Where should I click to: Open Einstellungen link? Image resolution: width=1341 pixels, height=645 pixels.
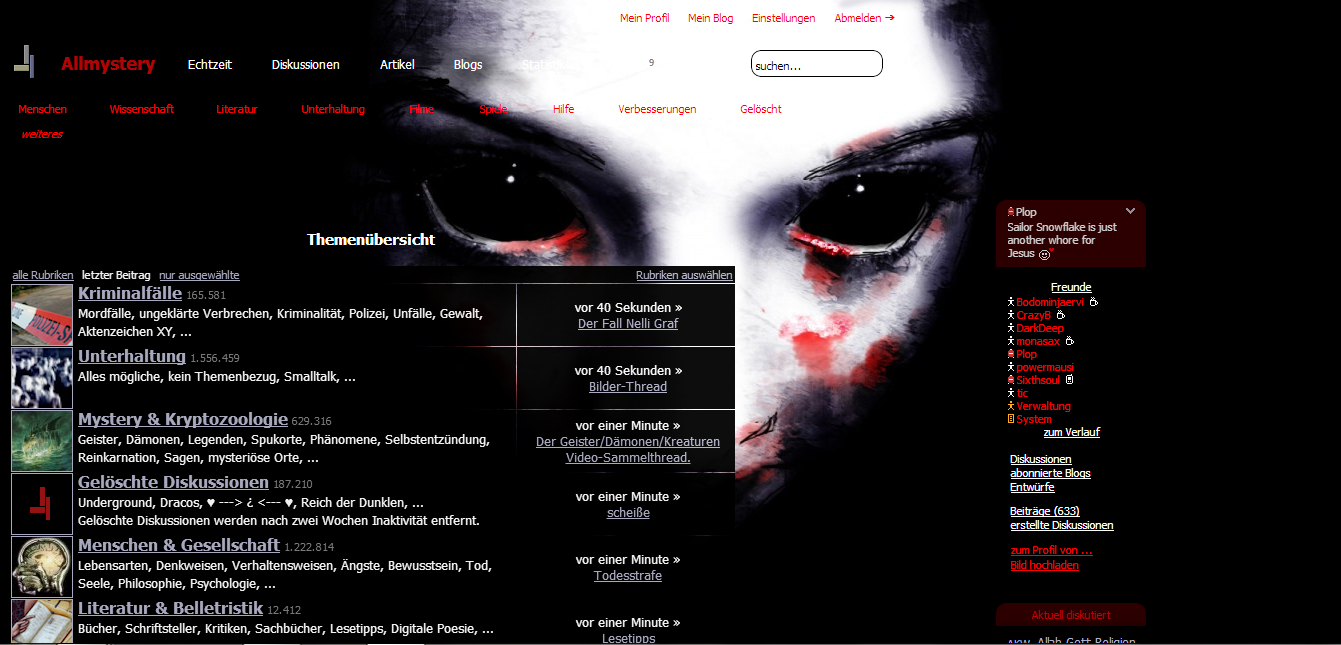784,18
